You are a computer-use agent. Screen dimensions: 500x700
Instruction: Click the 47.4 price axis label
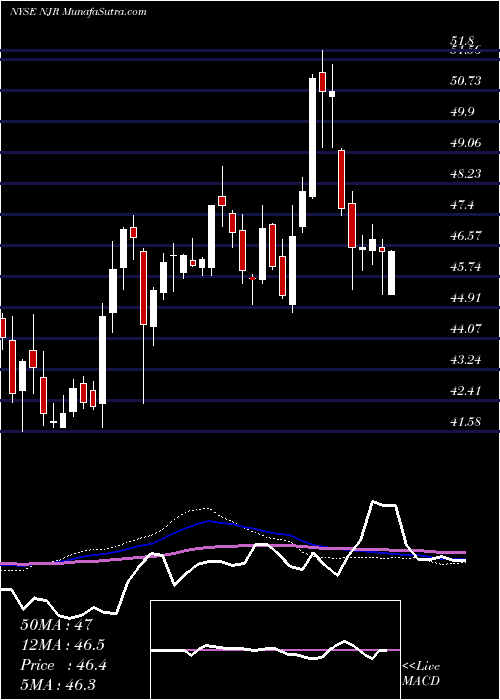click(463, 205)
